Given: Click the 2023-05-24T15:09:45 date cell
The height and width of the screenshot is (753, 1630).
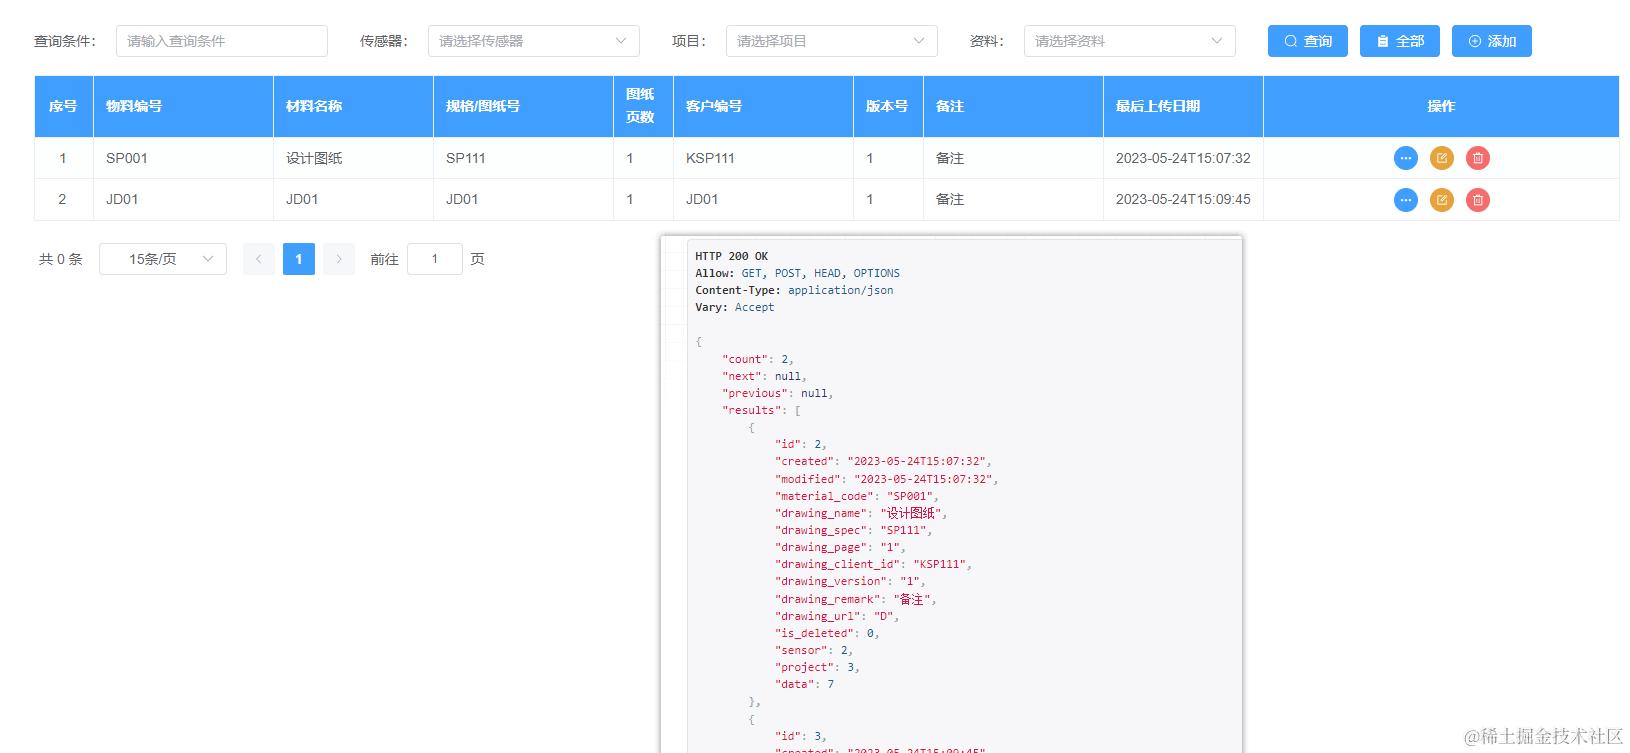Looking at the screenshot, I should (1183, 199).
